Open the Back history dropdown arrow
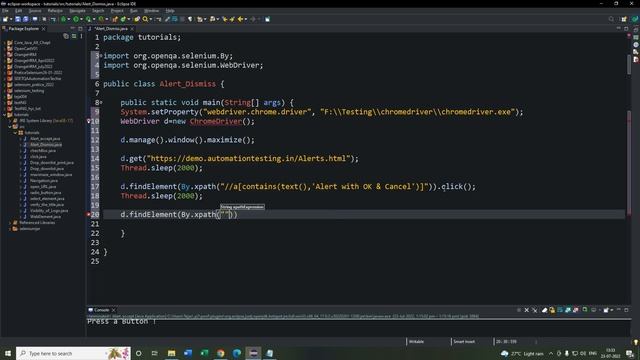The image size is (640, 360). pos(246,19)
